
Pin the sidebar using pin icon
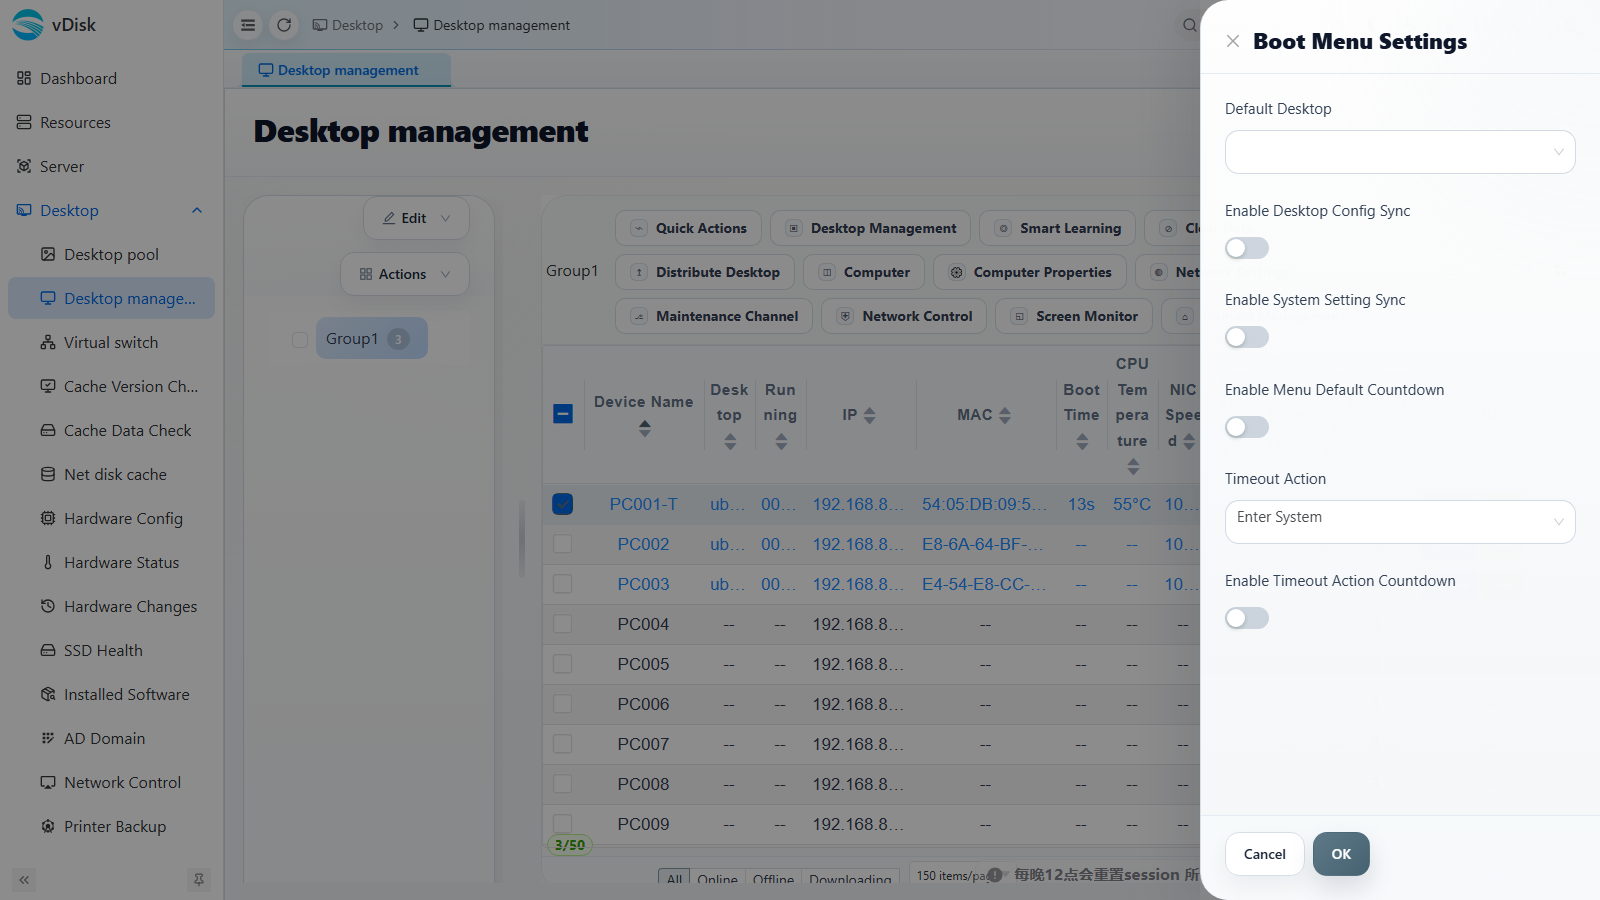(x=199, y=880)
